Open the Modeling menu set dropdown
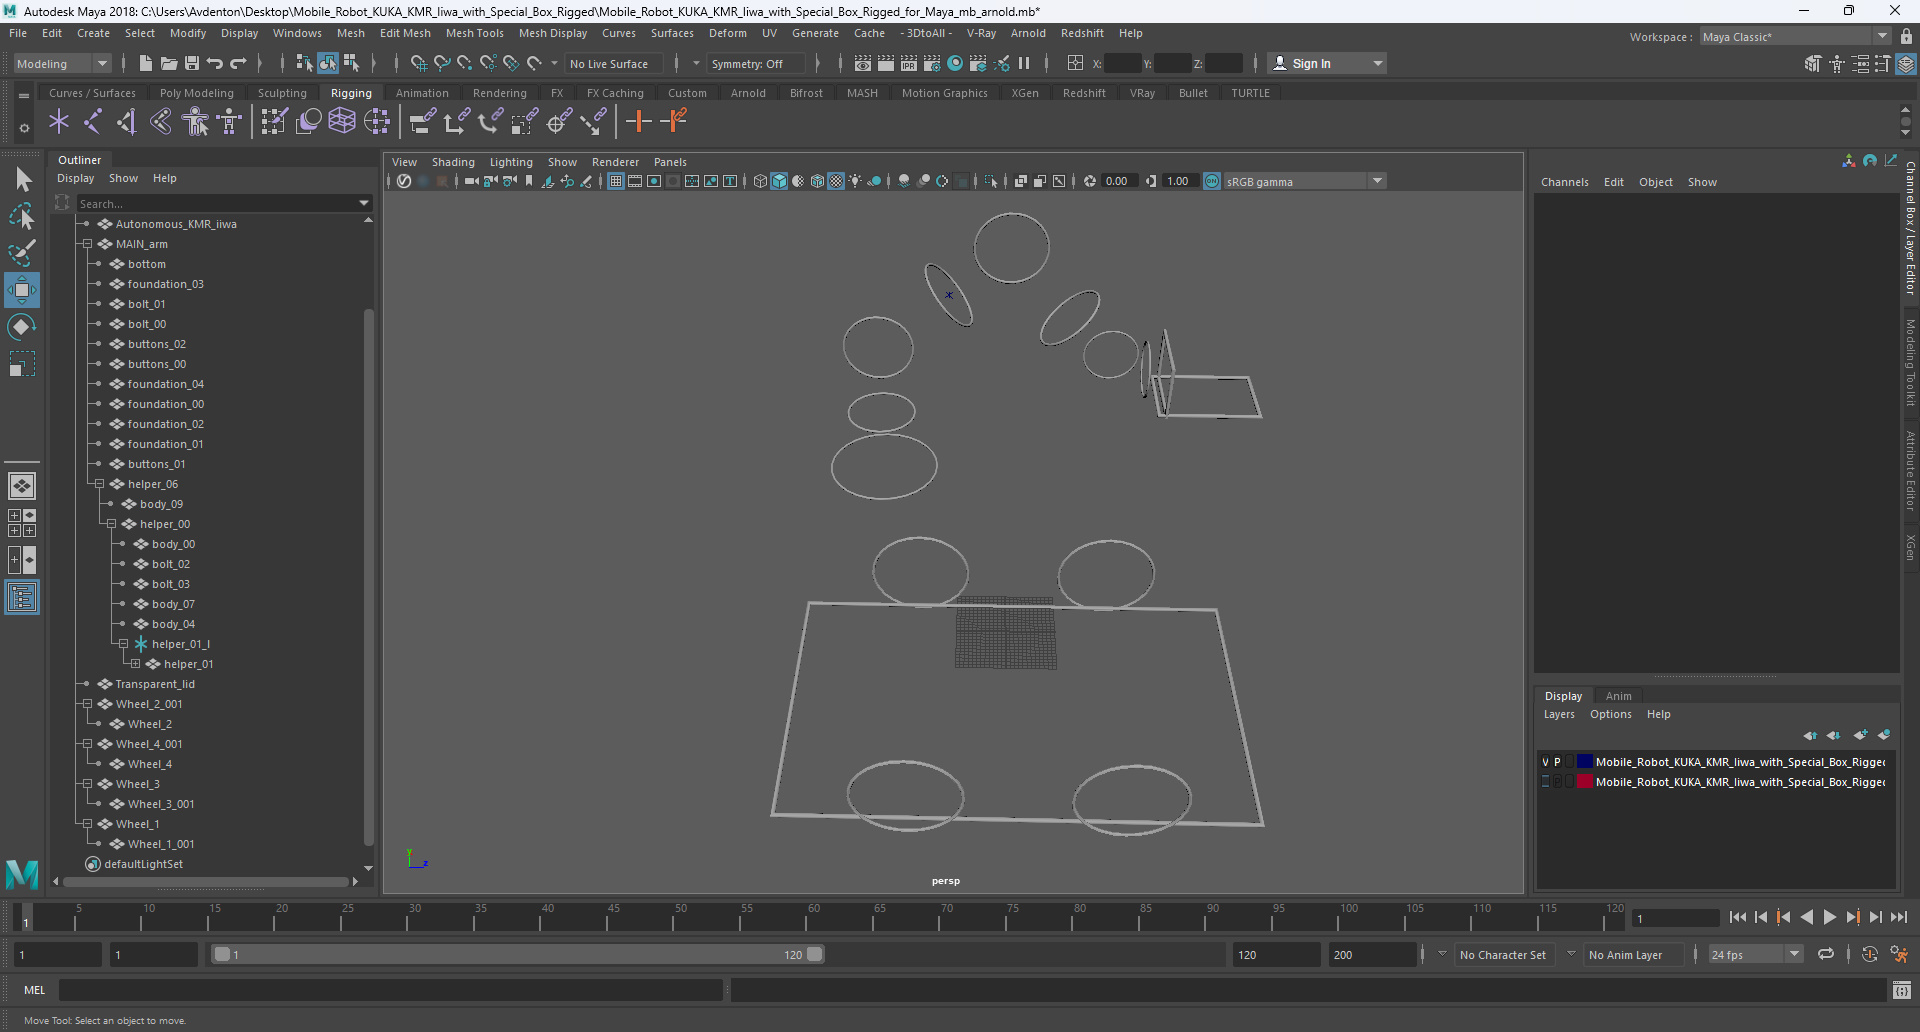This screenshot has width=1920, height=1032. pos(62,63)
